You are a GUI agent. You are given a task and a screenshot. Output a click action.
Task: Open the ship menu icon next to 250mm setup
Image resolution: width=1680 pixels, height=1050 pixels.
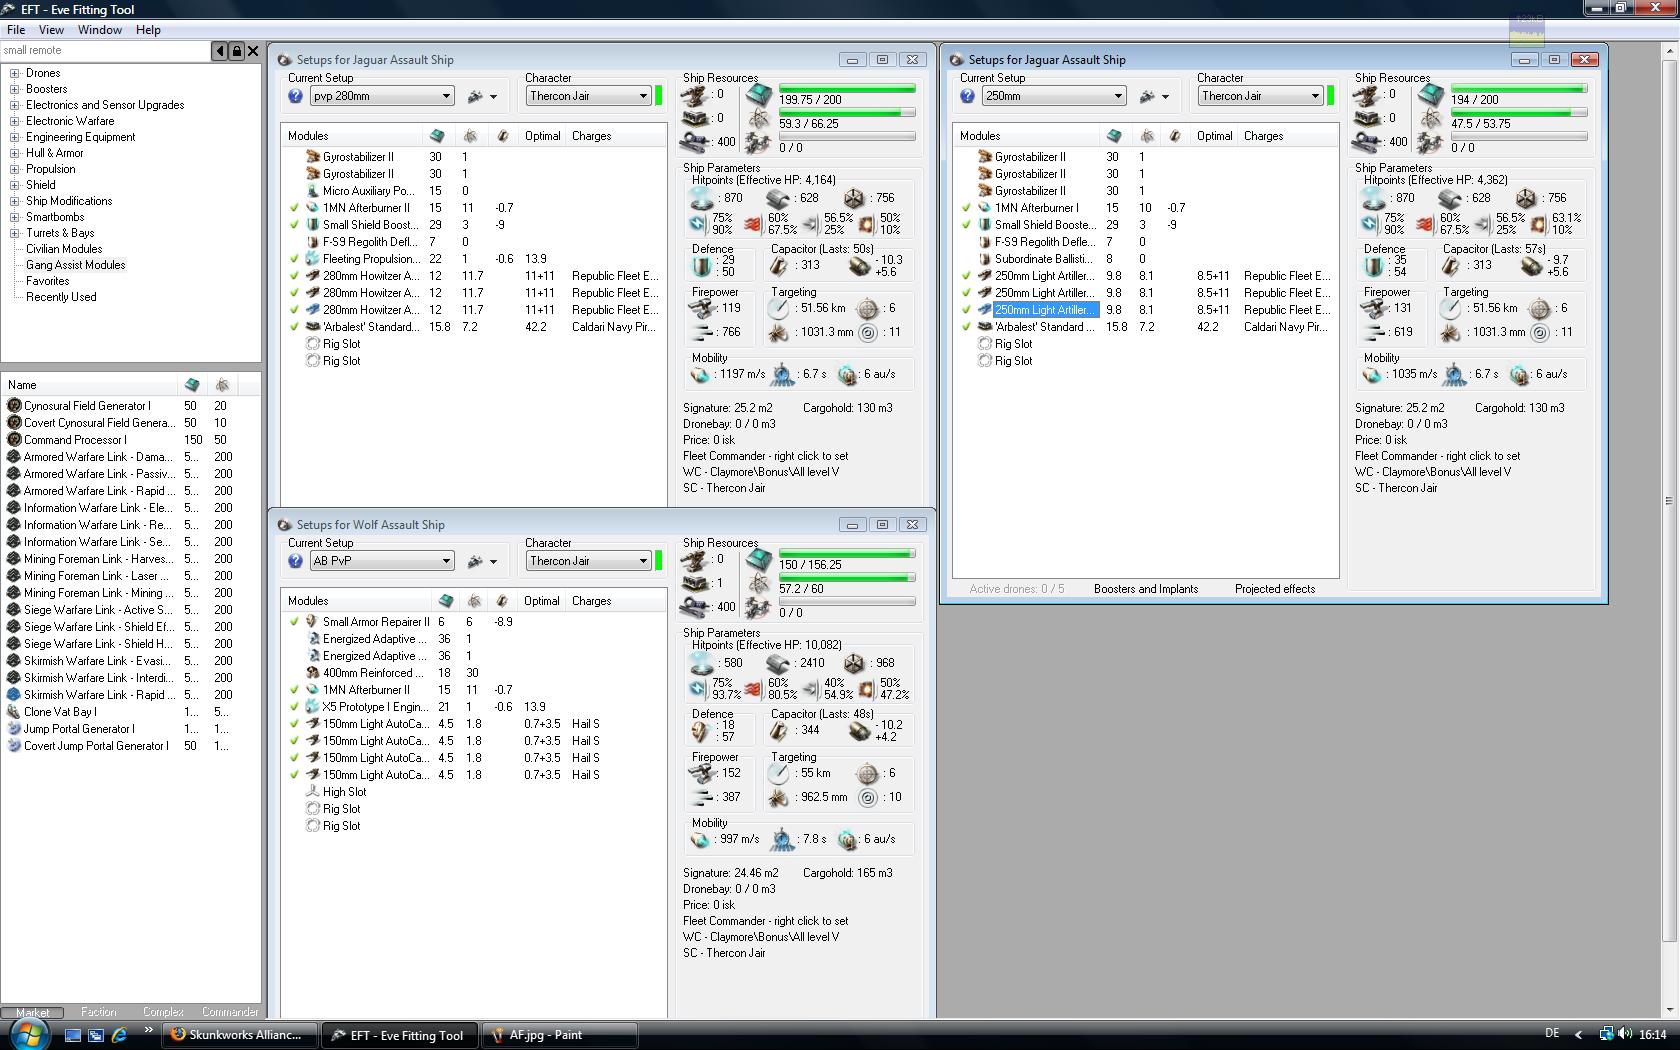point(1154,96)
